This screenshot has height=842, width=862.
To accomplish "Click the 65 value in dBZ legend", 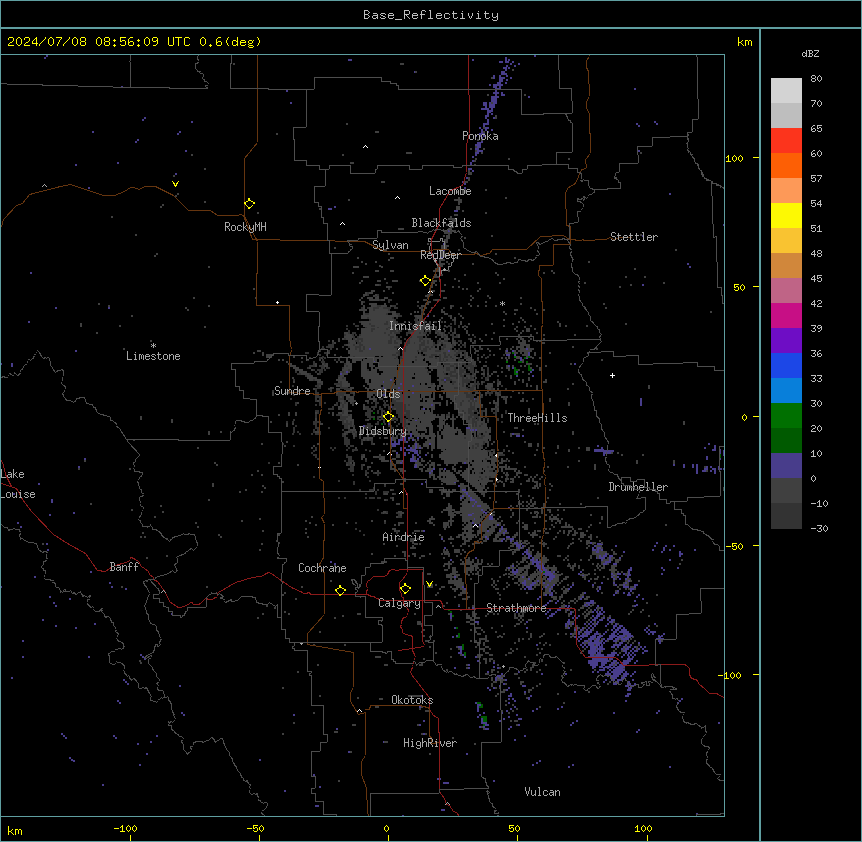I will (x=816, y=128).
